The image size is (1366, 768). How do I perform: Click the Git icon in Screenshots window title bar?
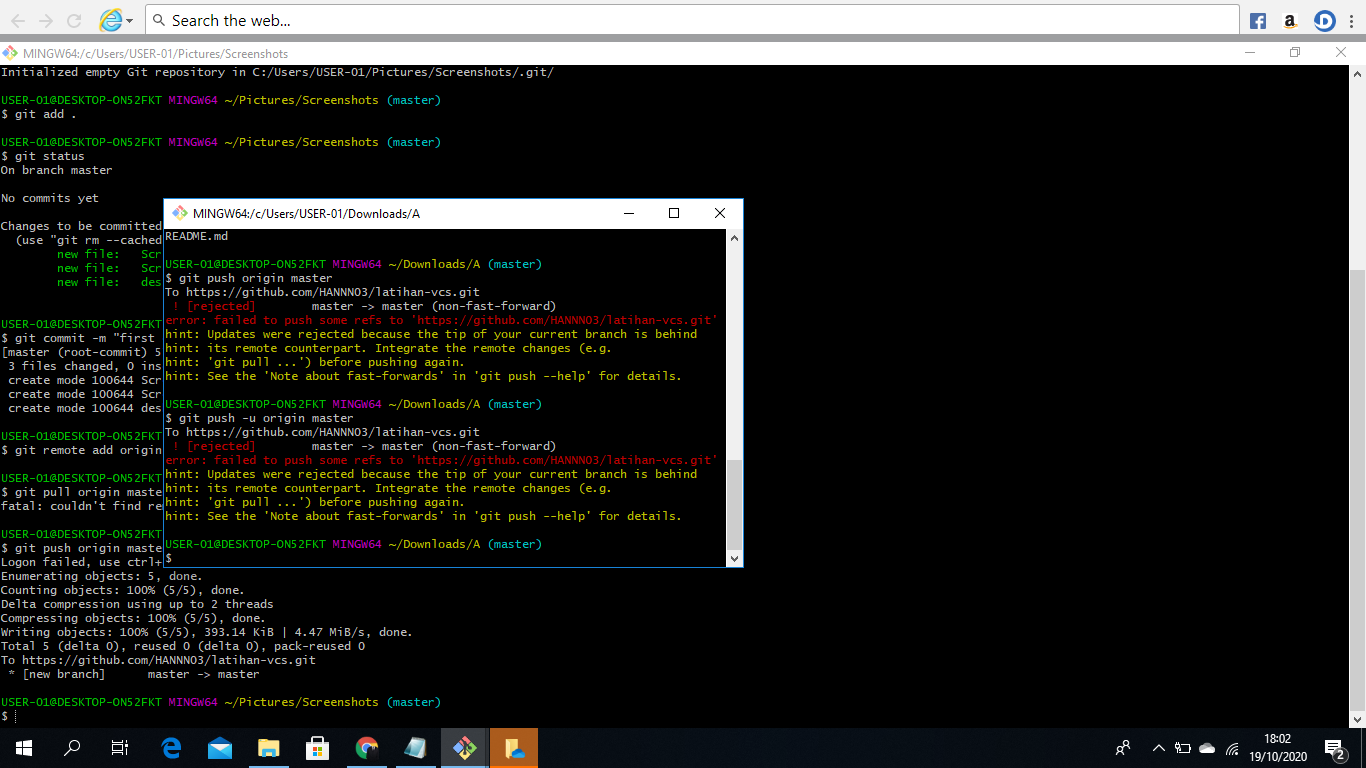[9, 53]
